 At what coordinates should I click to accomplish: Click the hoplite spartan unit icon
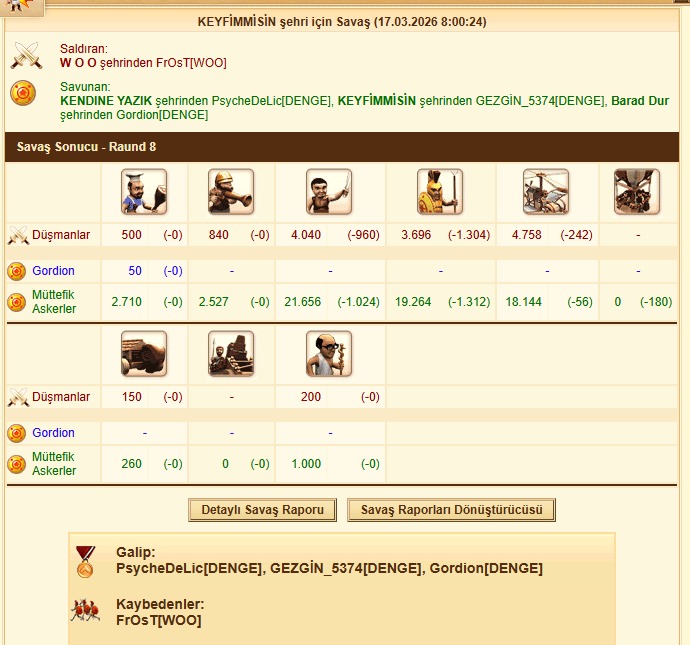point(440,192)
